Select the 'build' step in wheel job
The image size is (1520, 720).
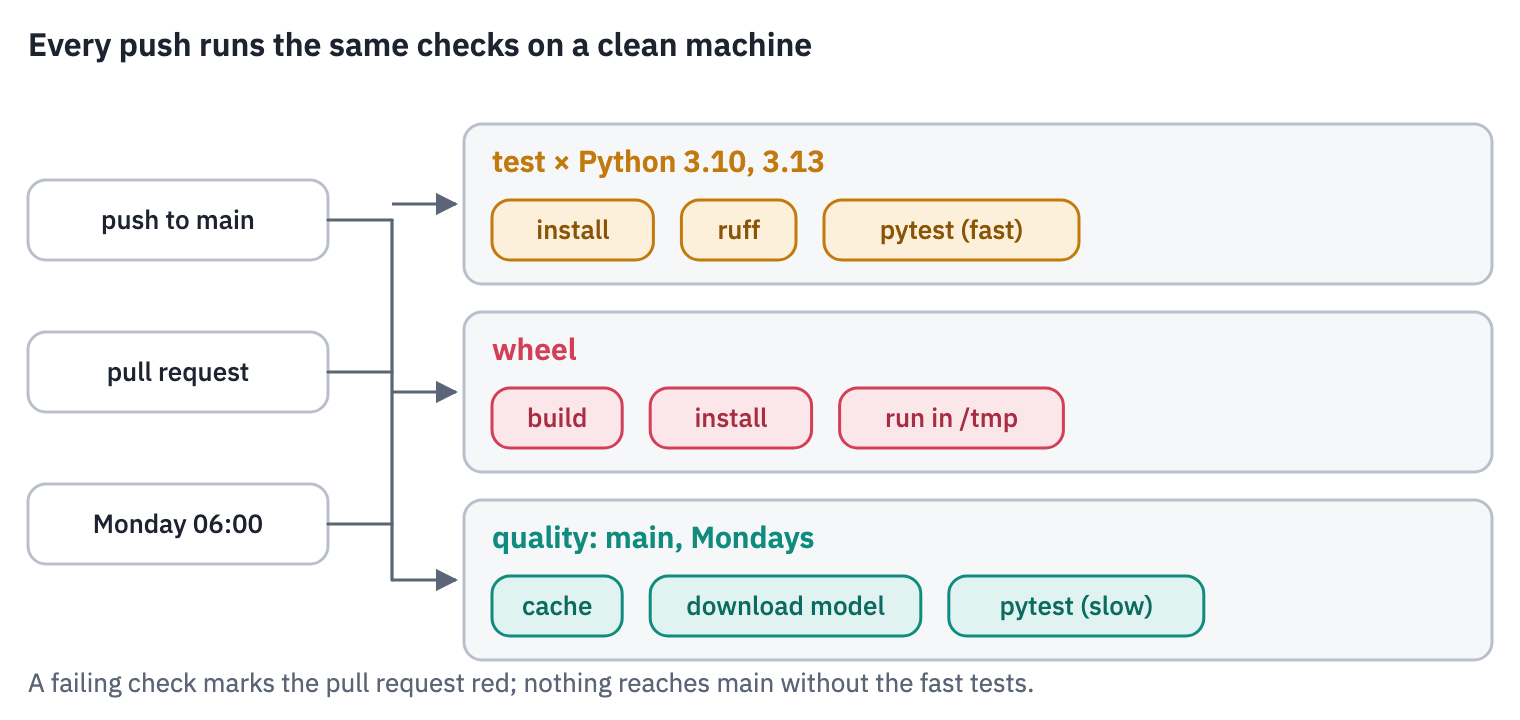click(557, 418)
